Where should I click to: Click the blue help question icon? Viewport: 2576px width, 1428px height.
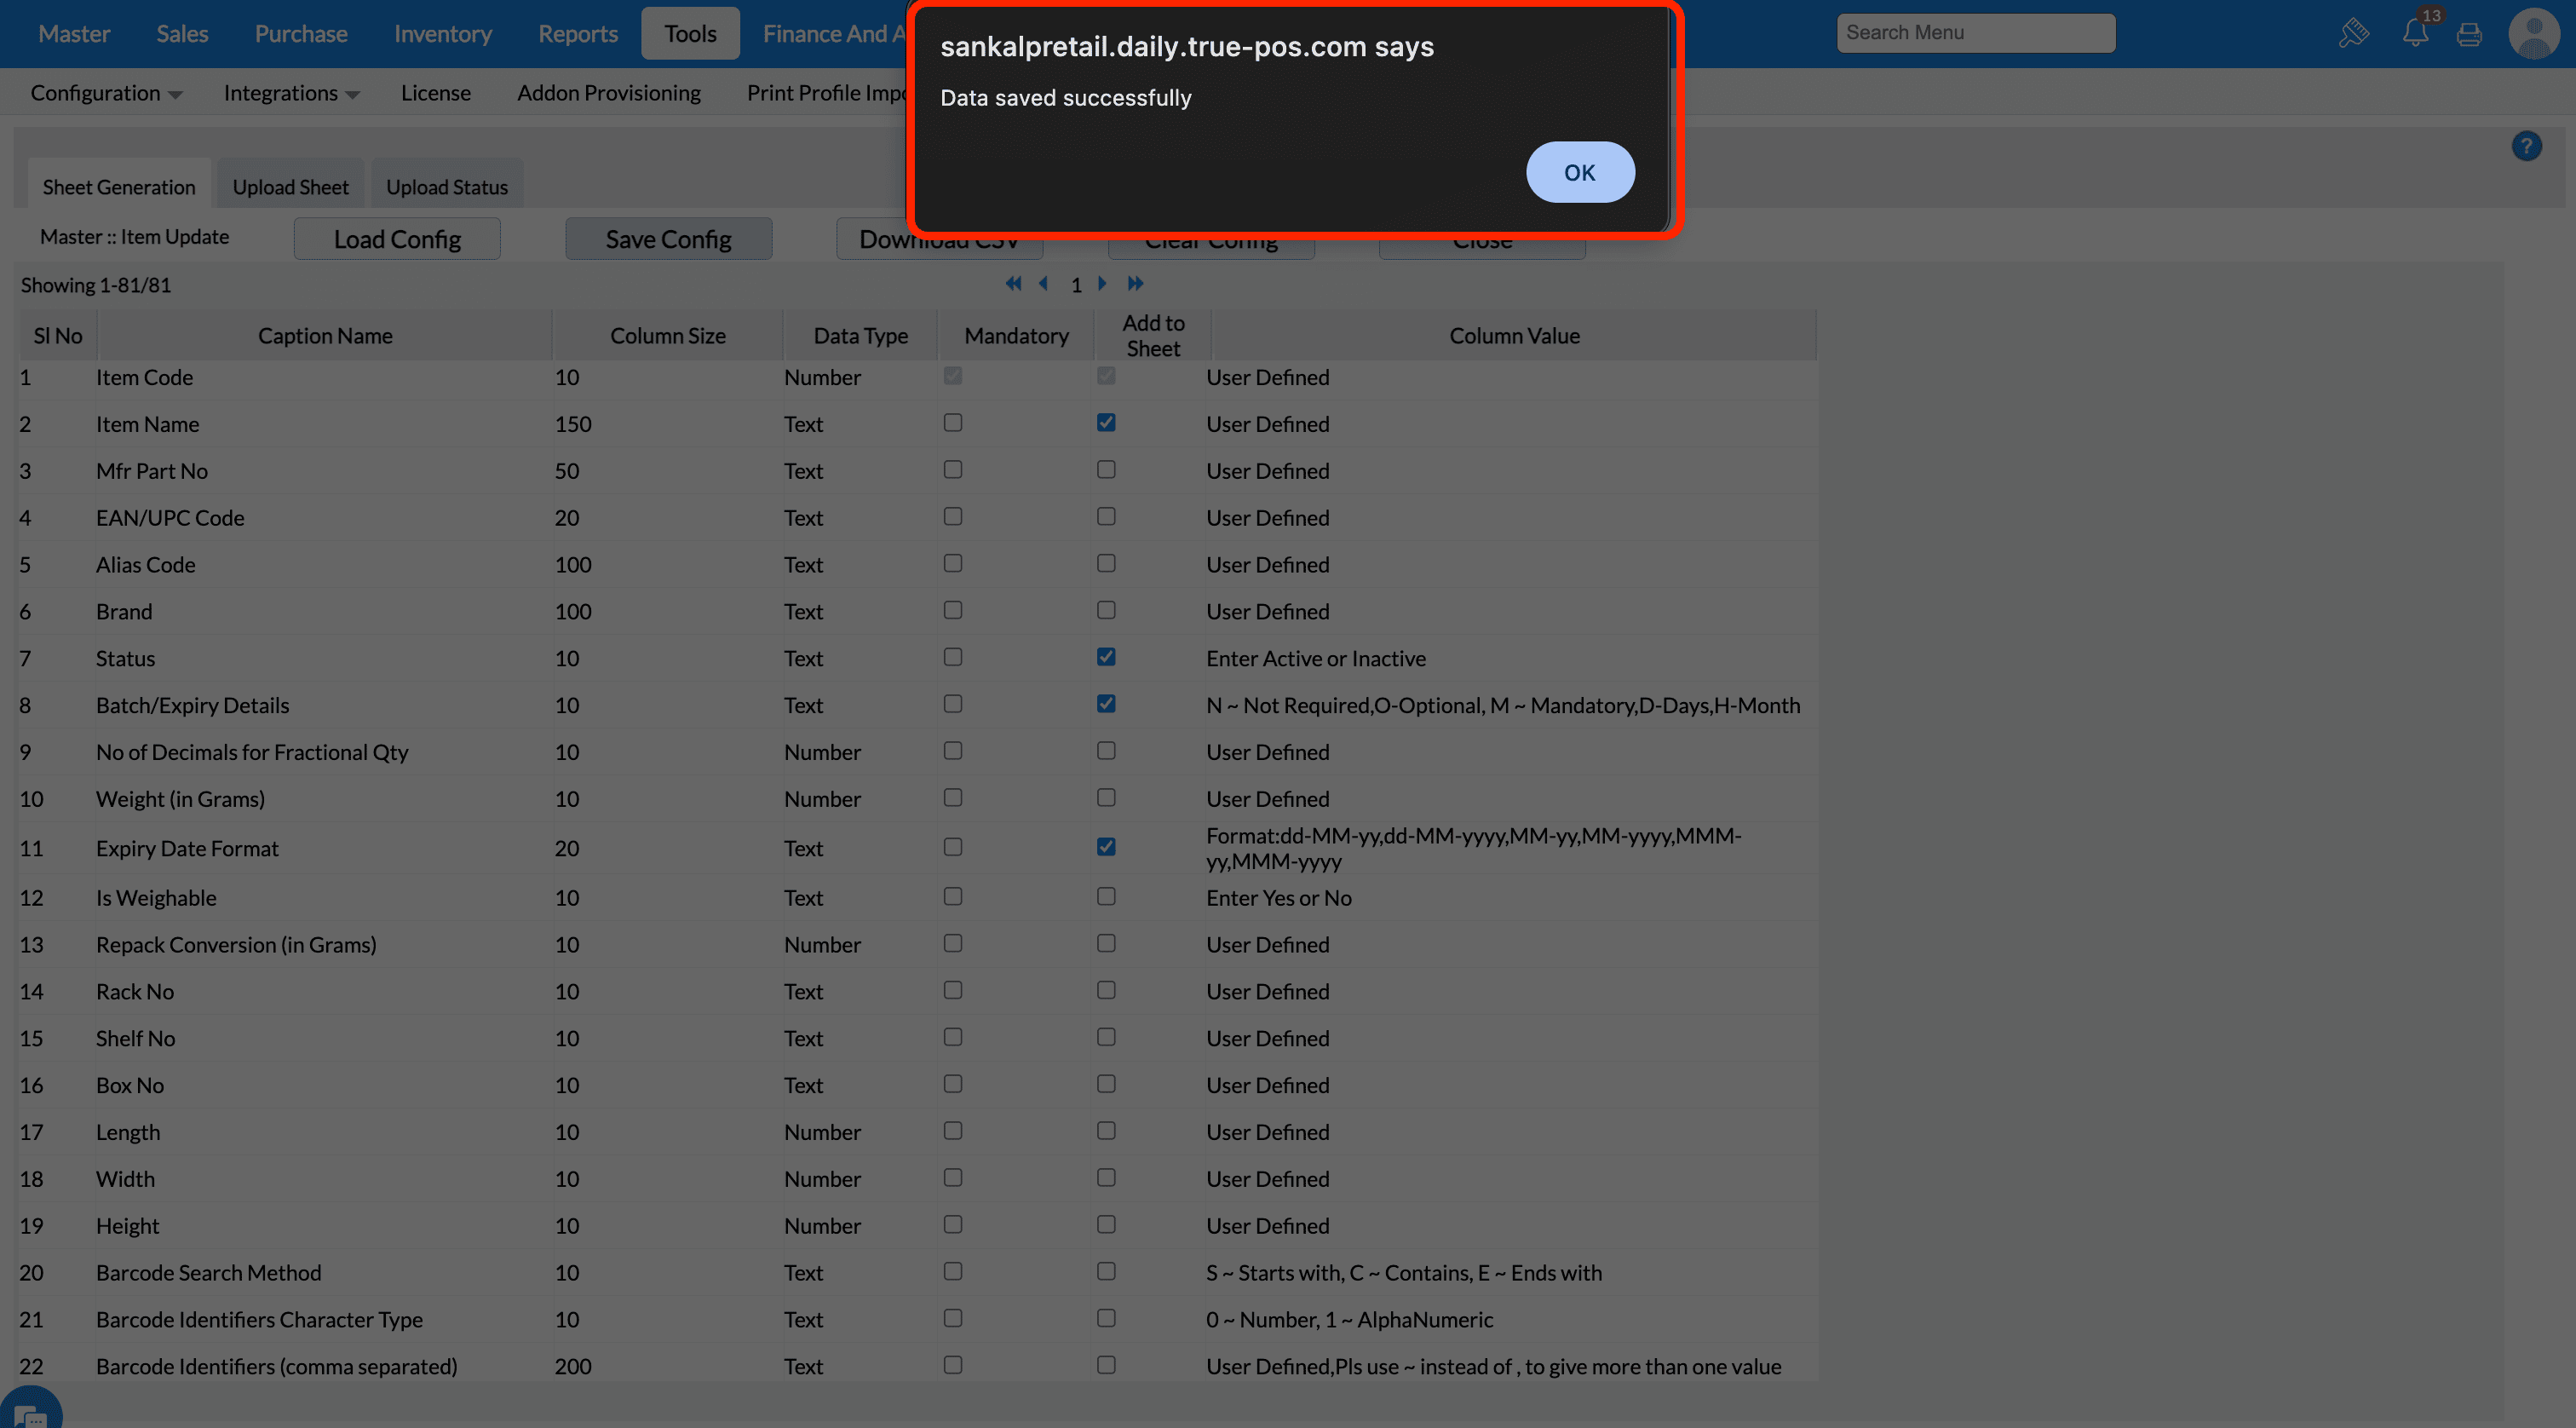click(2526, 147)
